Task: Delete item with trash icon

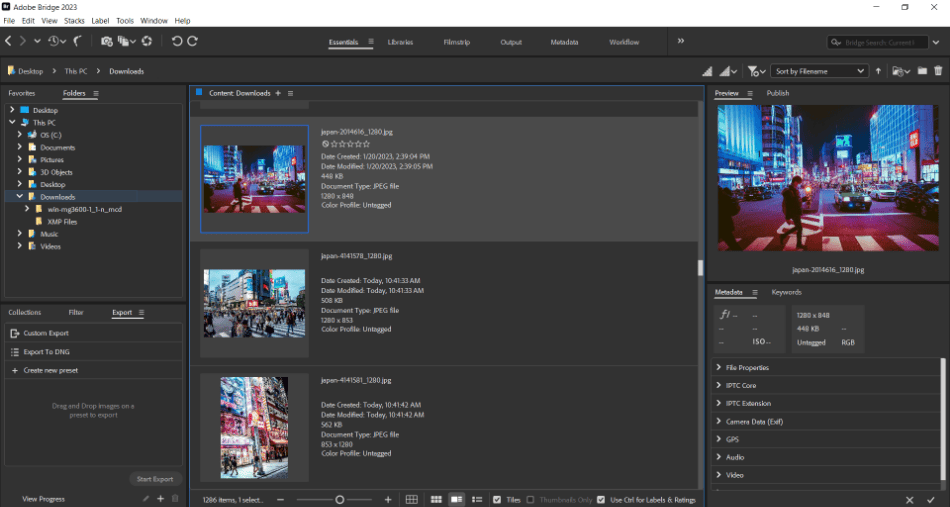Action: tap(938, 71)
